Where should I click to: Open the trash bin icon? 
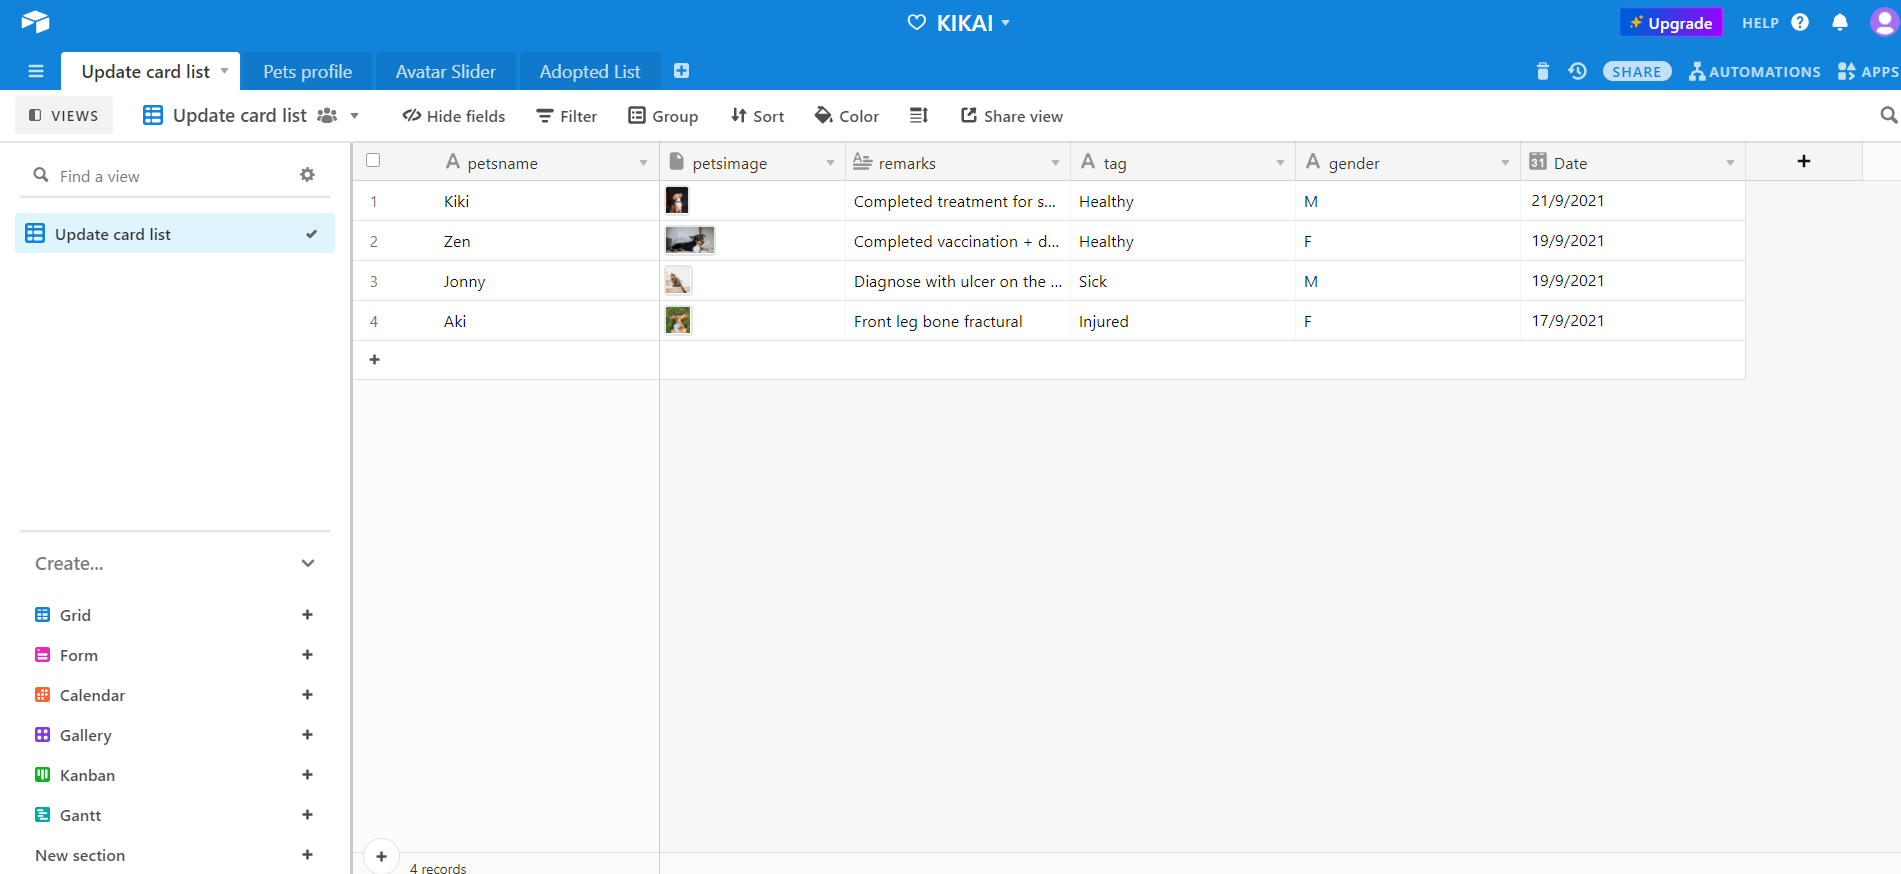coord(1542,71)
